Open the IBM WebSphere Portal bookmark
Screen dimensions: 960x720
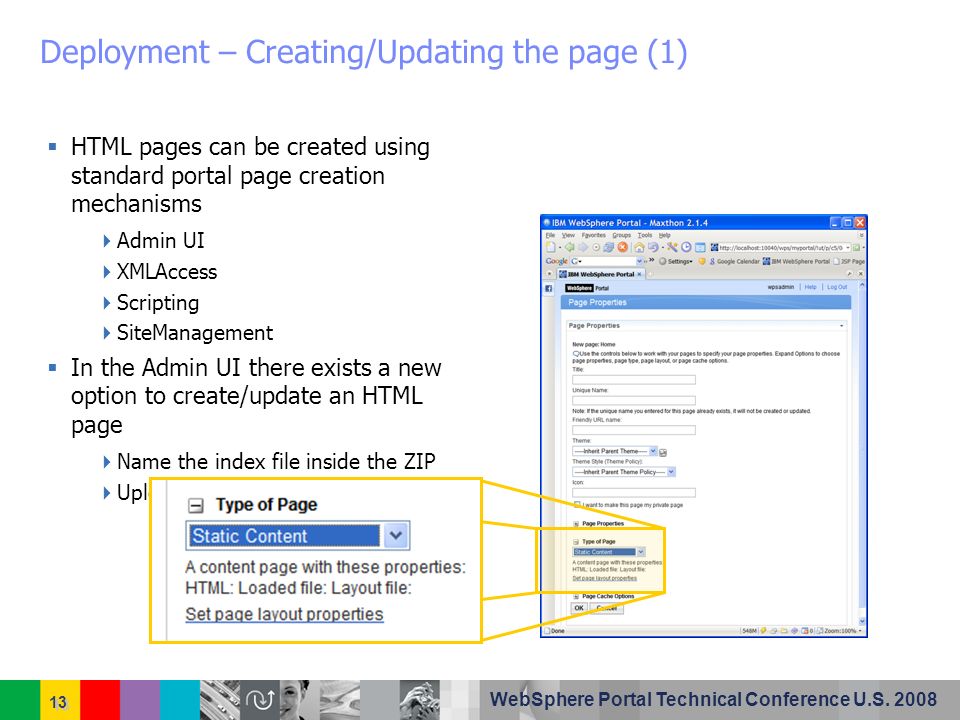(x=796, y=261)
